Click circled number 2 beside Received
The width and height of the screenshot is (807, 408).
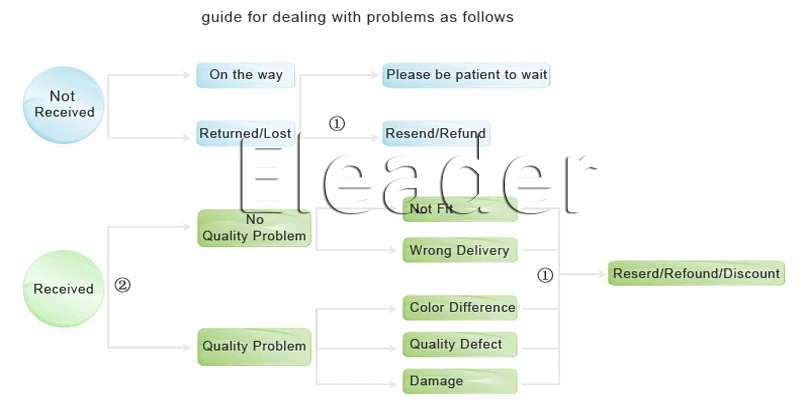click(x=122, y=285)
